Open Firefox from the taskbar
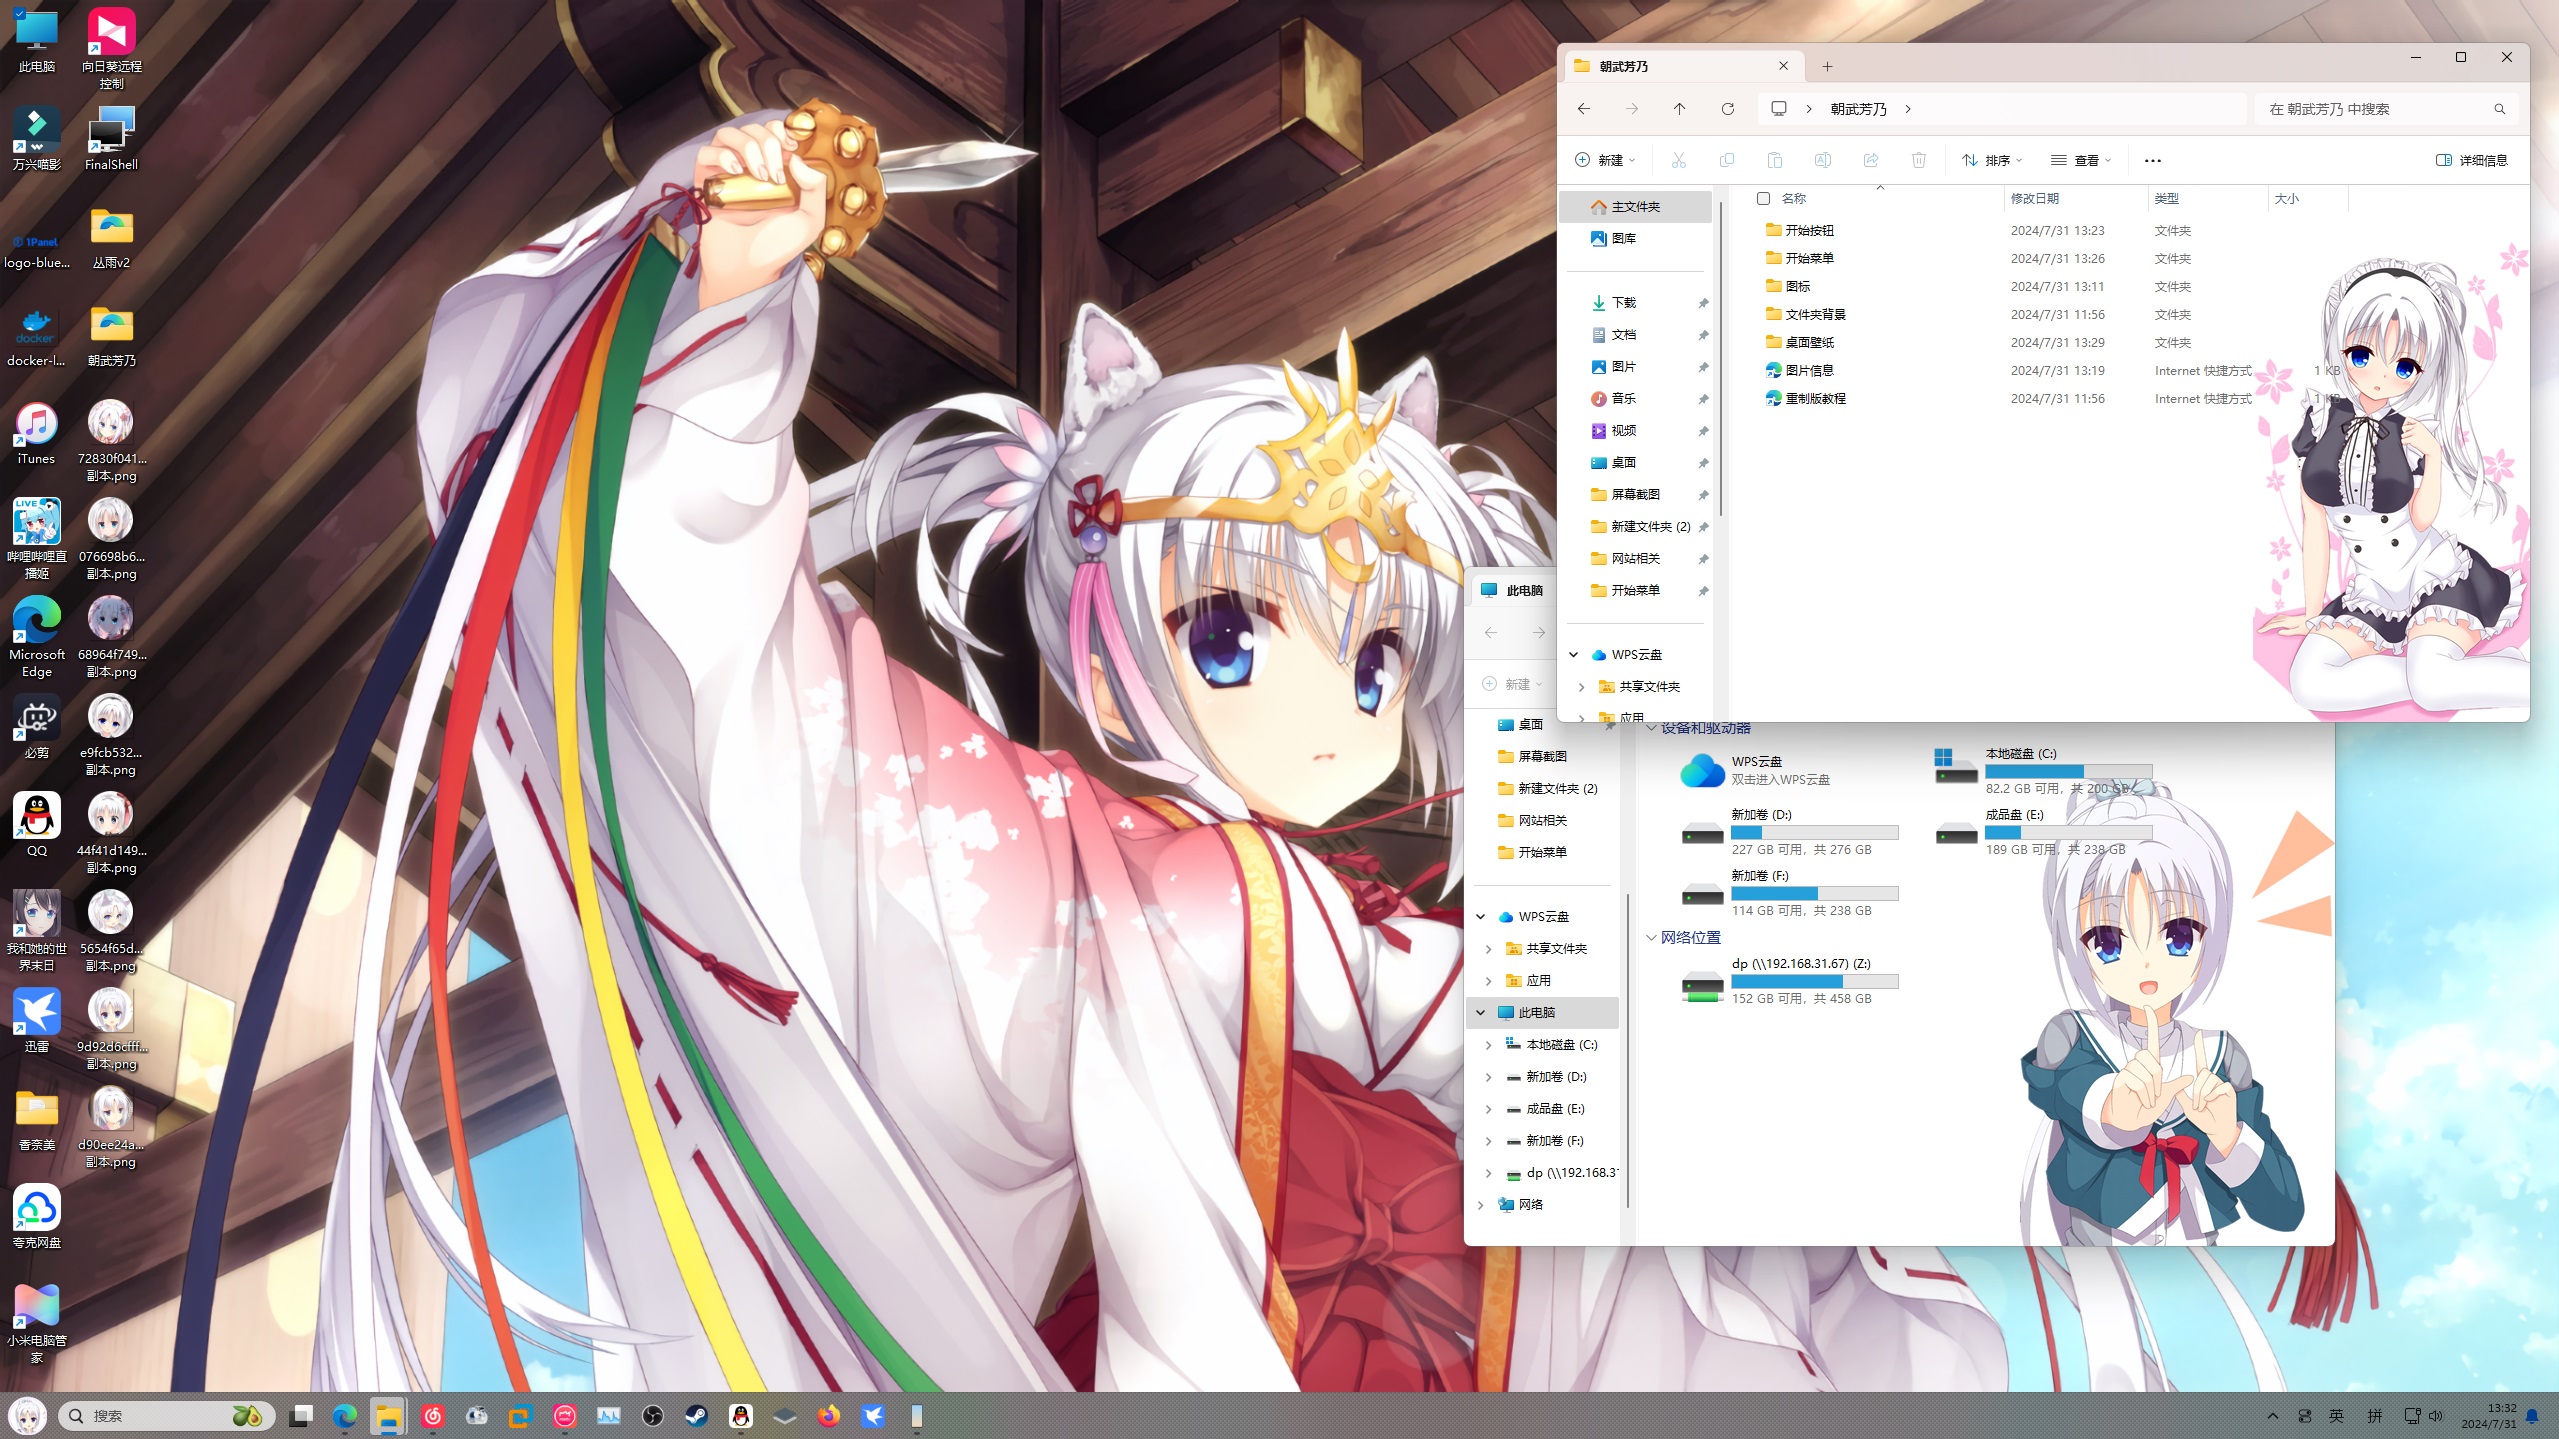Viewport: 2559px width, 1439px height. (x=828, y=1416)
